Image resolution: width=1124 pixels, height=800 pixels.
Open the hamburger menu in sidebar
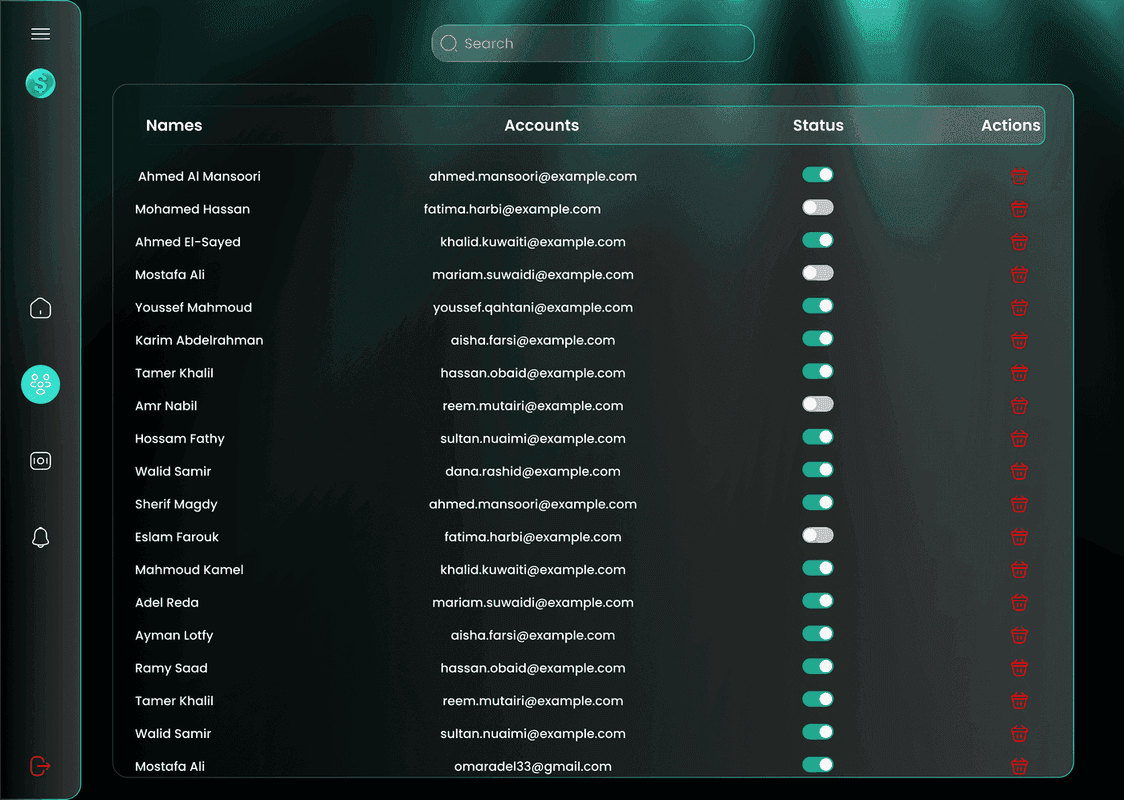point(40,34)
